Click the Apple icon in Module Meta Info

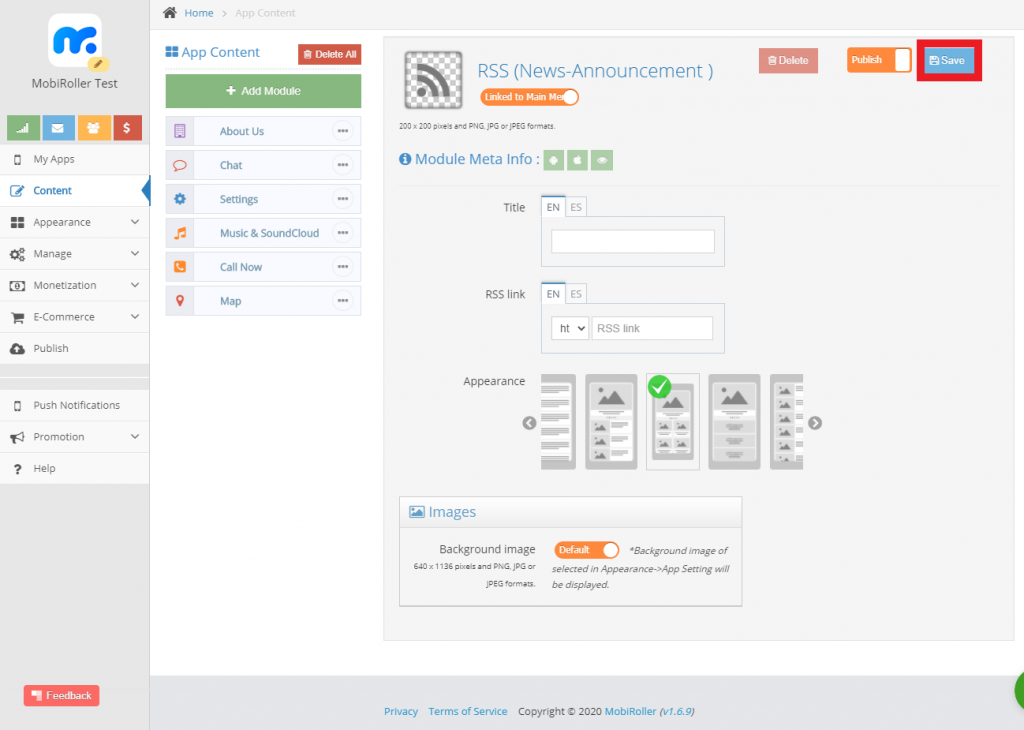pyautogui.click(x=577, y=160)
